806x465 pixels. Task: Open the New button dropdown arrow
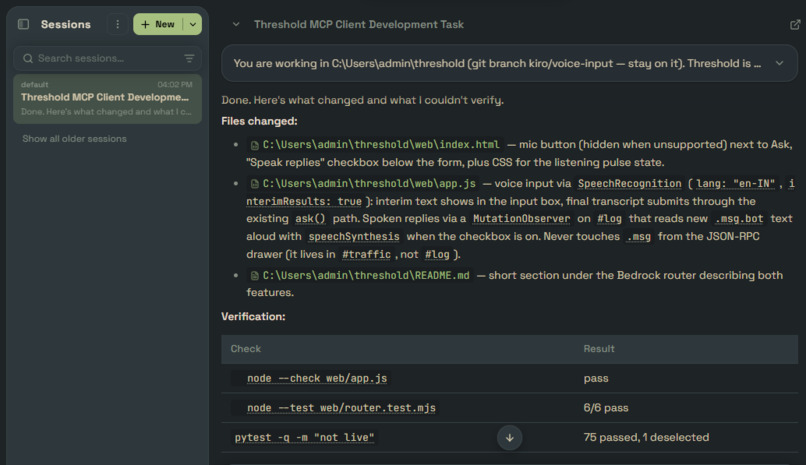pos(193,24)
